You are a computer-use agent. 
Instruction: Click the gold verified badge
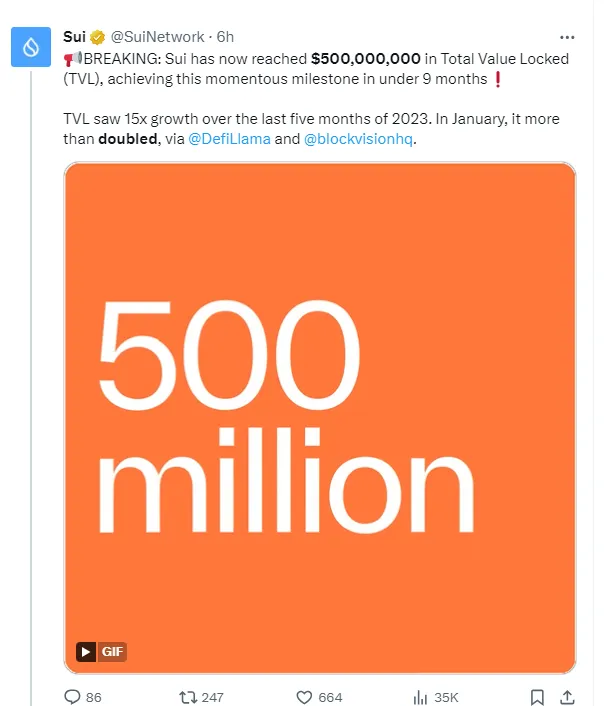98,37
